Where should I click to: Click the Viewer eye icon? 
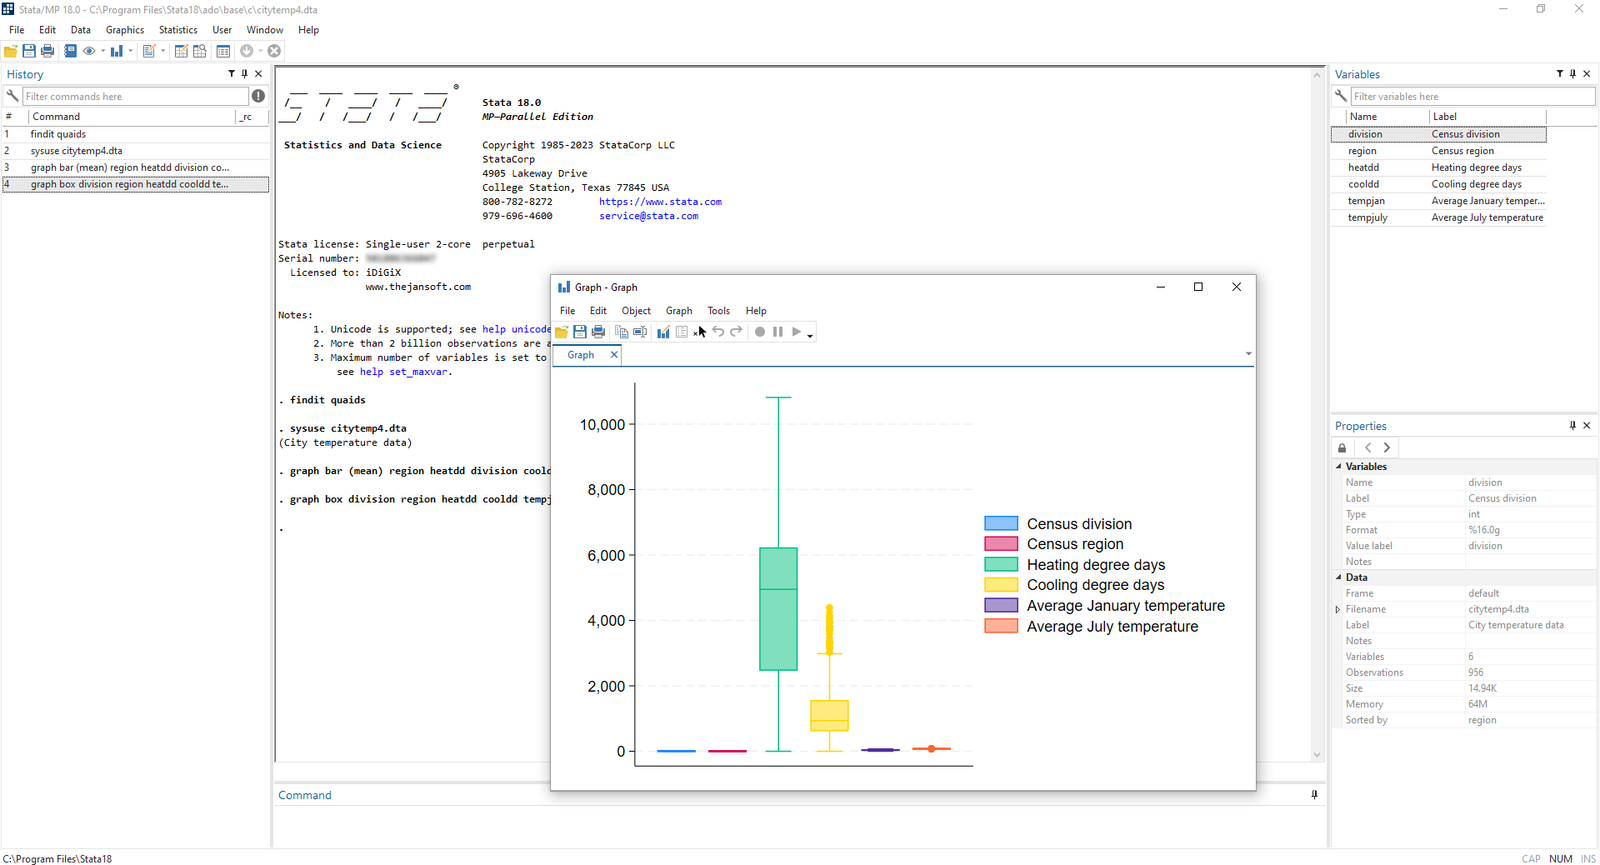[x=89, y=51]
